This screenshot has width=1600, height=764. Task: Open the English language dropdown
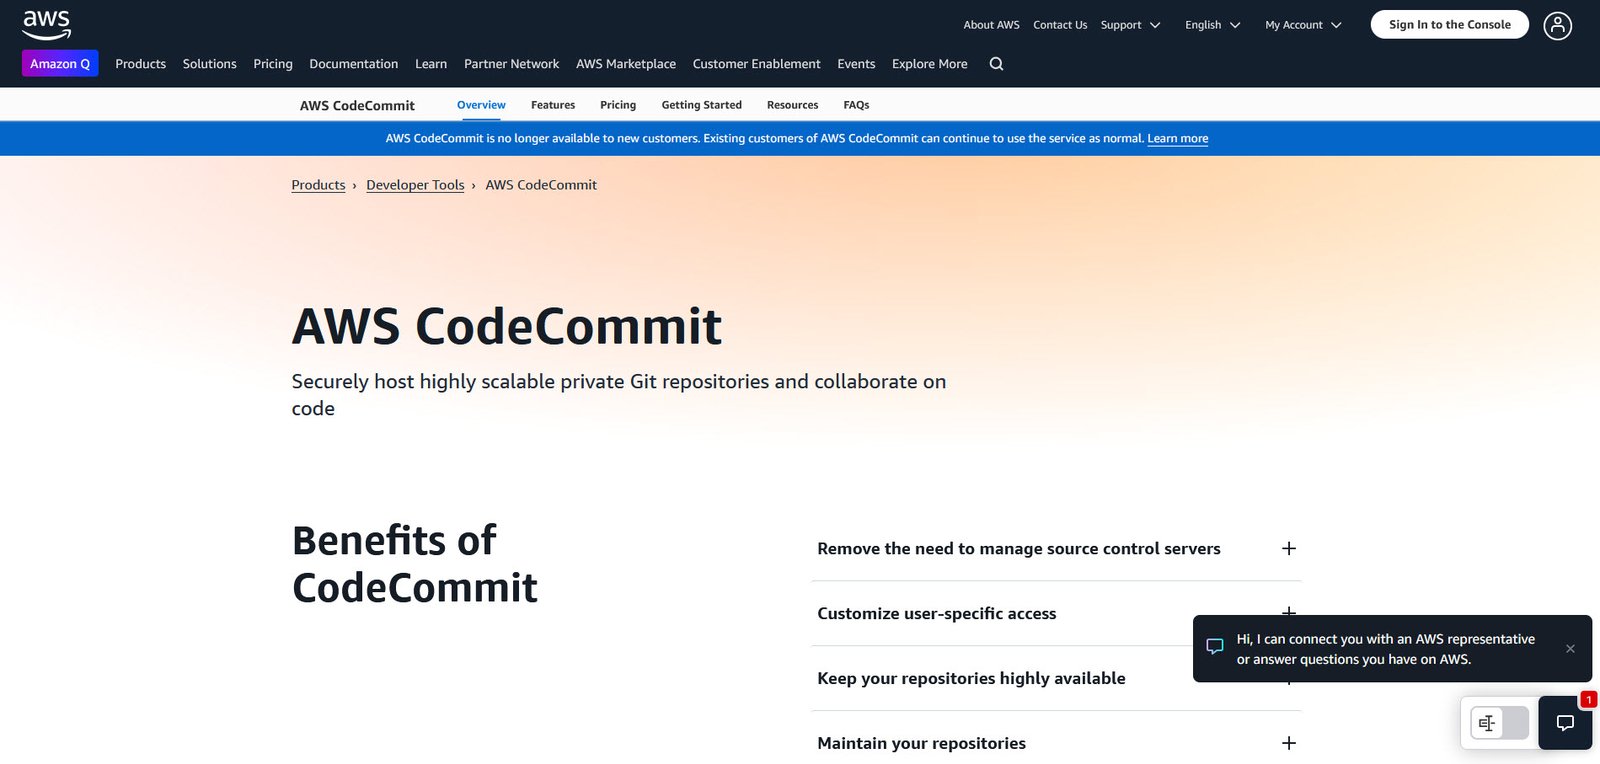pos(1212,25)
